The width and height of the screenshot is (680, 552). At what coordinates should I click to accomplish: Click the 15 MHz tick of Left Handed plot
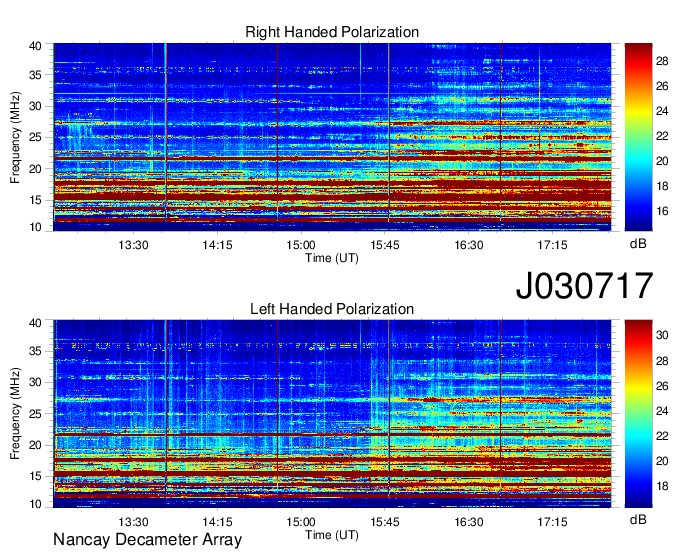35,476
